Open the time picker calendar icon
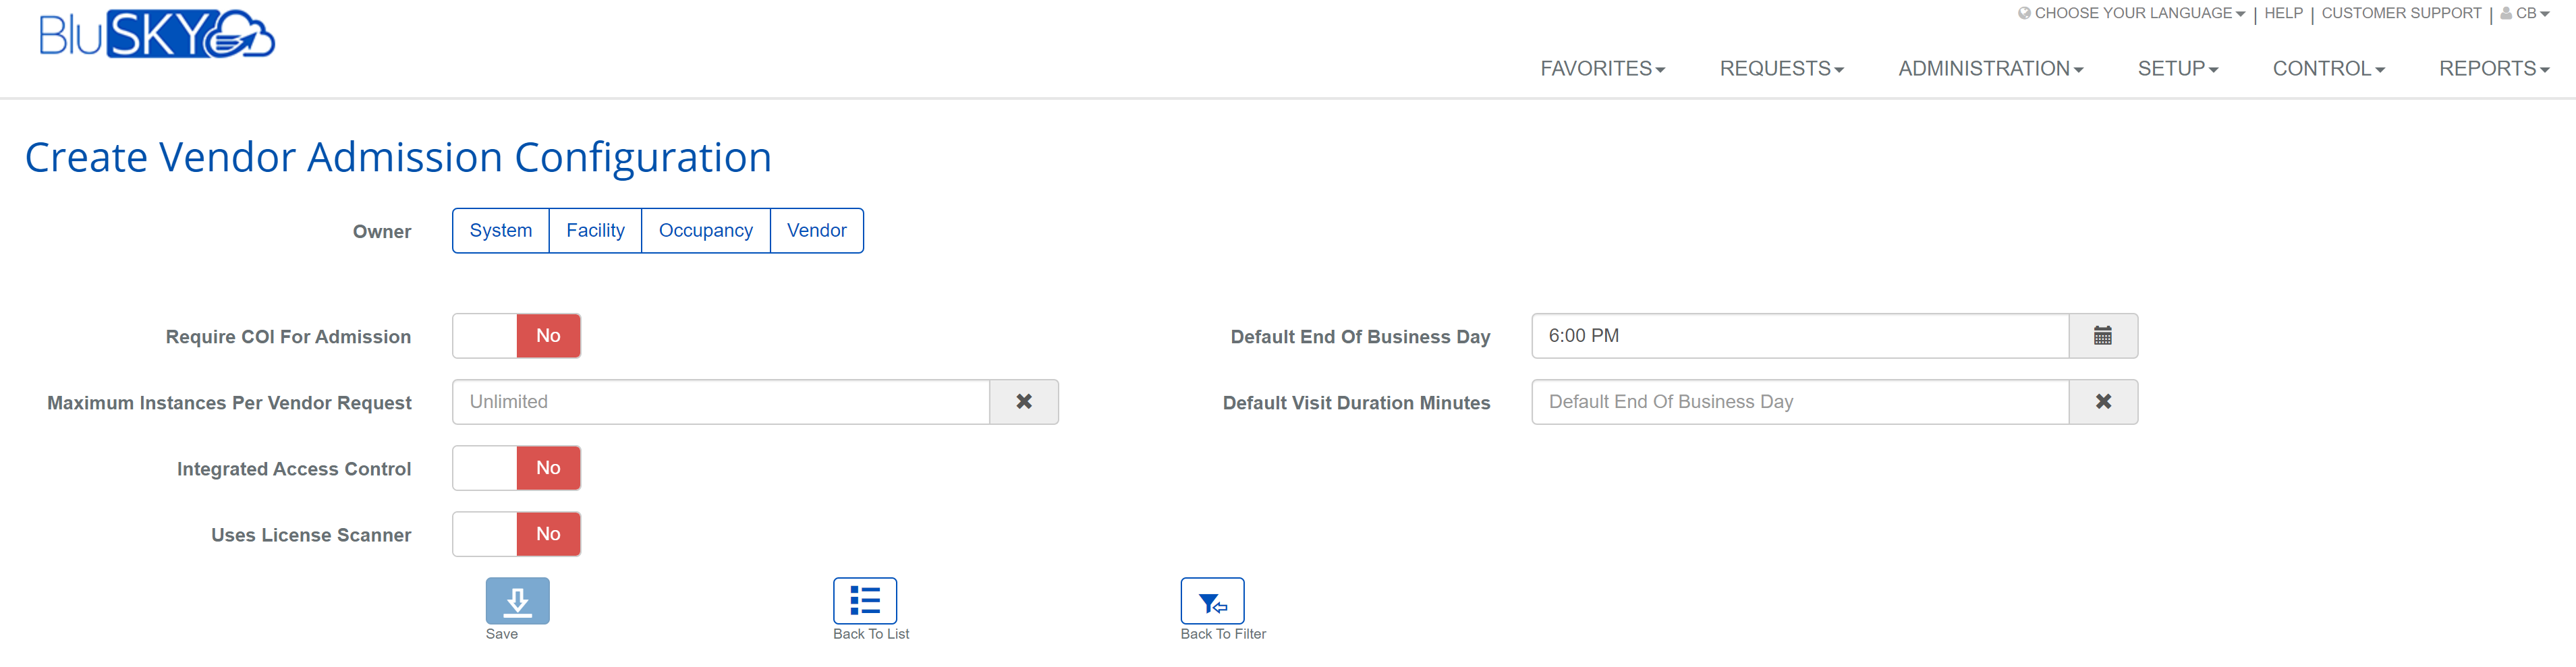Viewport: 2576px width, 667px height. click(x=2102, y=336)
